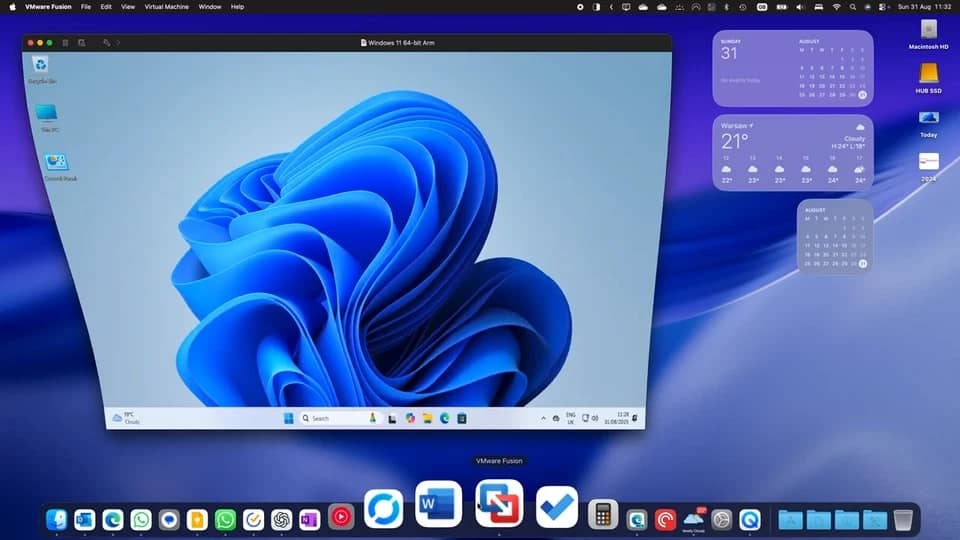Open Outlook from the Dock
960x540 pixels.
click(x=84, y=519)
